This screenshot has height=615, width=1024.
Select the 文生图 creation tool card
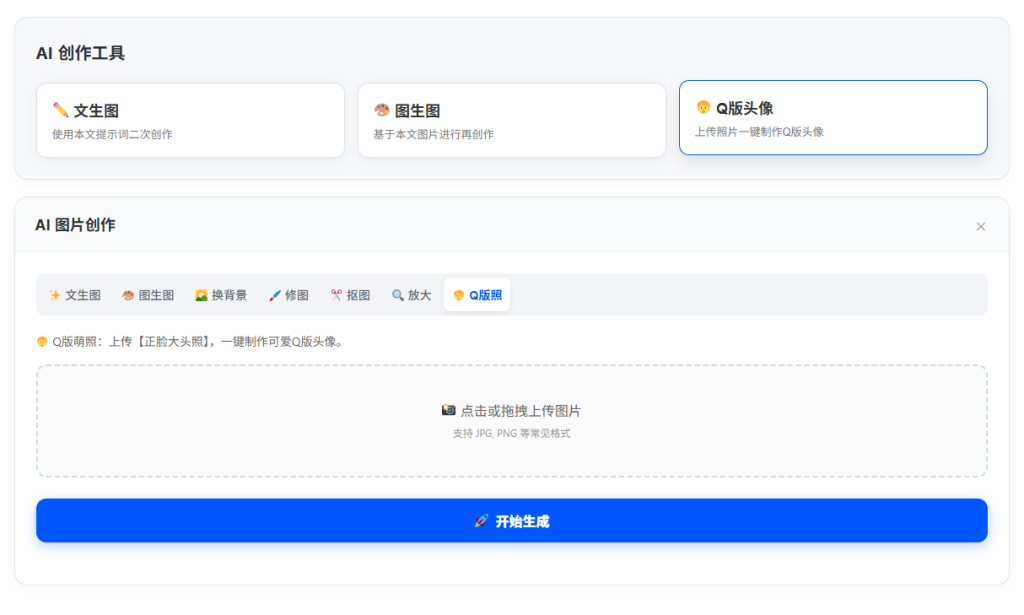coord(190,119)
